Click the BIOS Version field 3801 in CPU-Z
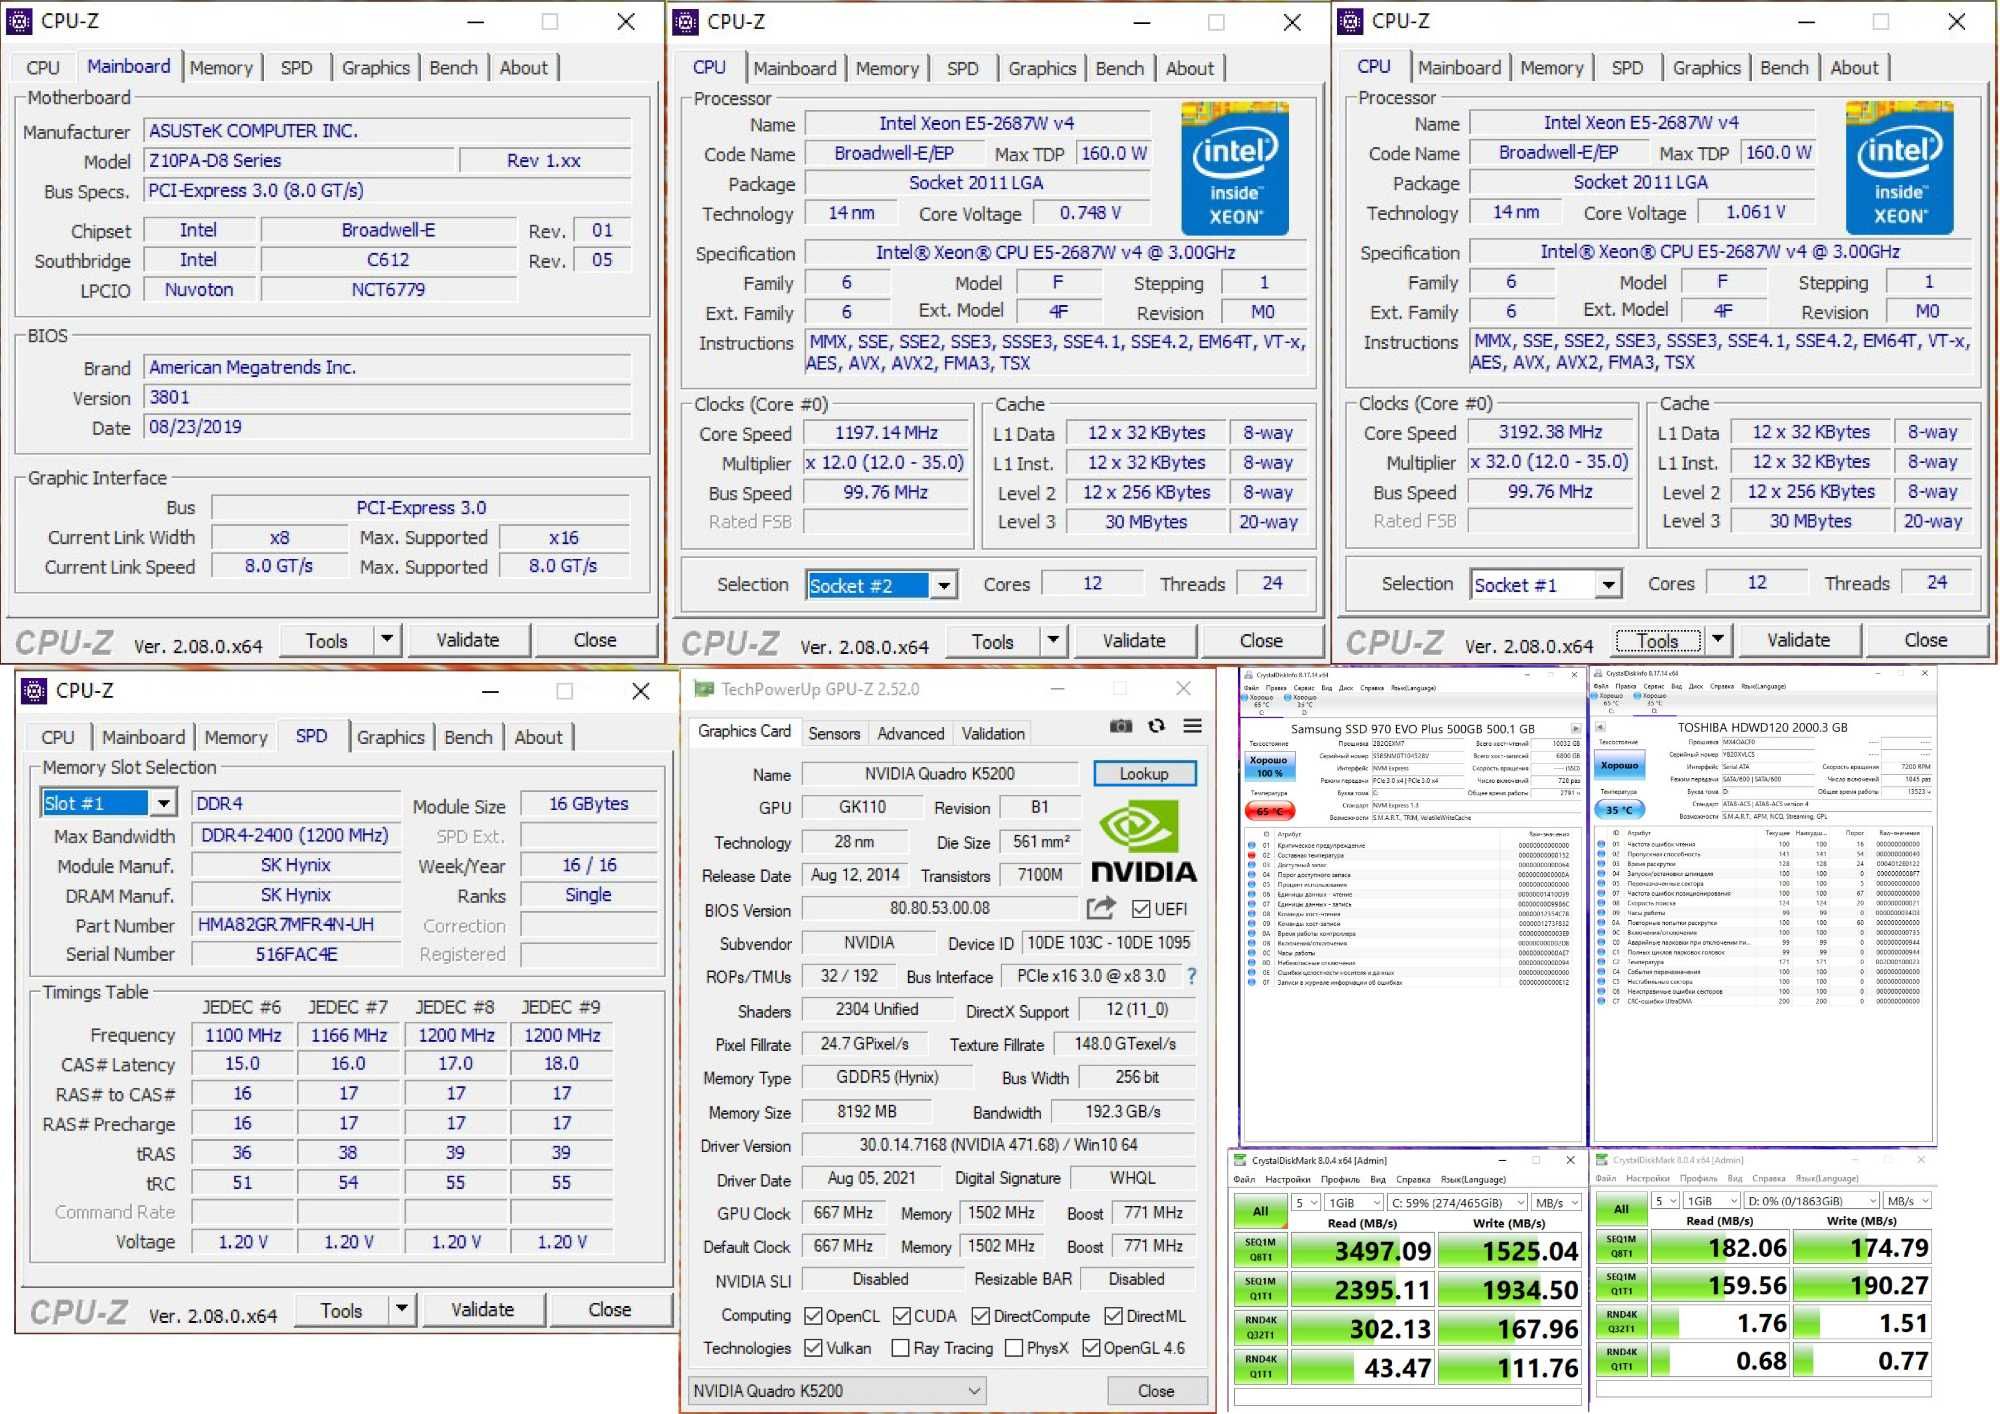2000x1414 pixels. tap(388, 397)
